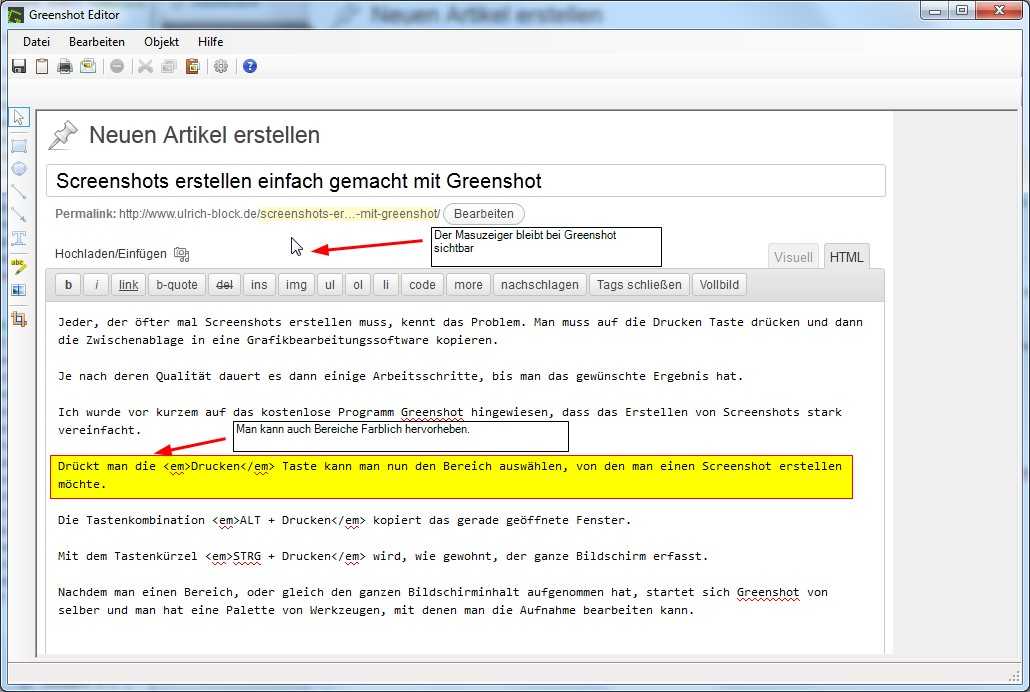Select the Obfuscate tool
1030x692 pixels.
[19, 290]
